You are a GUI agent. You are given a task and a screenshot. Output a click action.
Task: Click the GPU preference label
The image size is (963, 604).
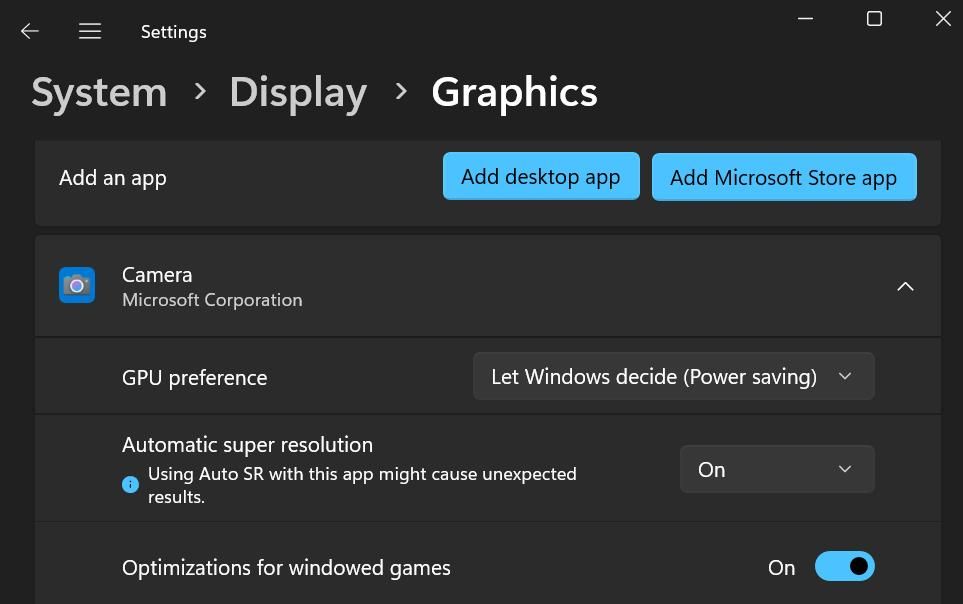(x=195, y=378)
